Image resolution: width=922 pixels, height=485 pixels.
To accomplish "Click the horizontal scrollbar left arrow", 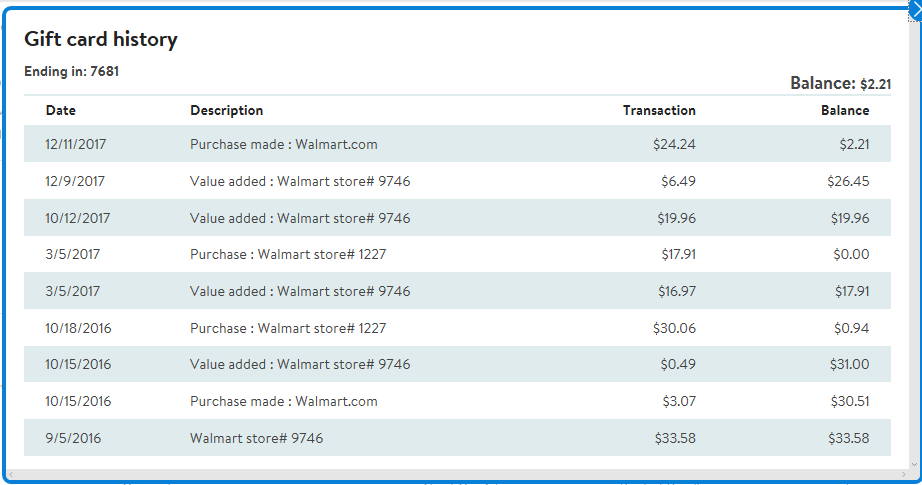I will pyautogui.click(x=10, y=474).
